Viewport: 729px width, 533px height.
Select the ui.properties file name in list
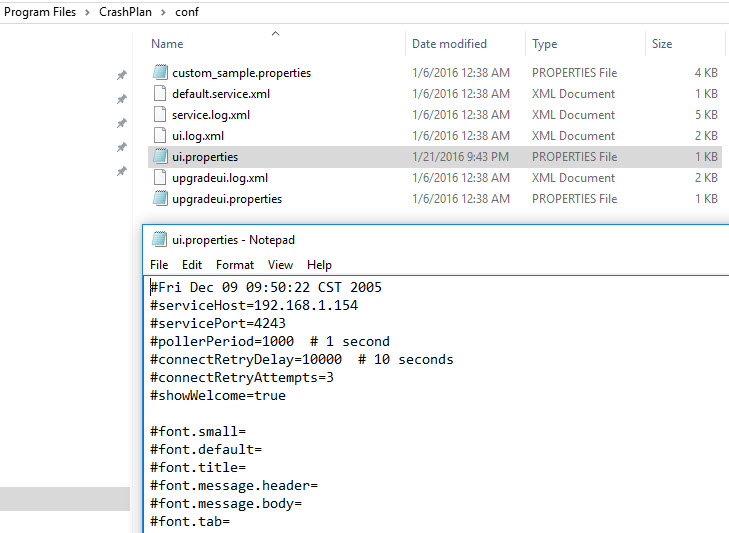tap(205, 157)
